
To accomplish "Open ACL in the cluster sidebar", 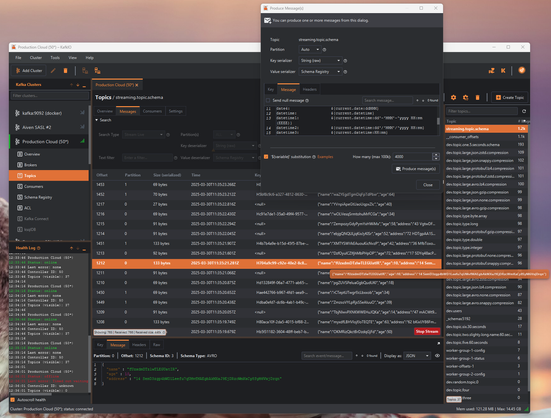I will click(x=27, y=208).
